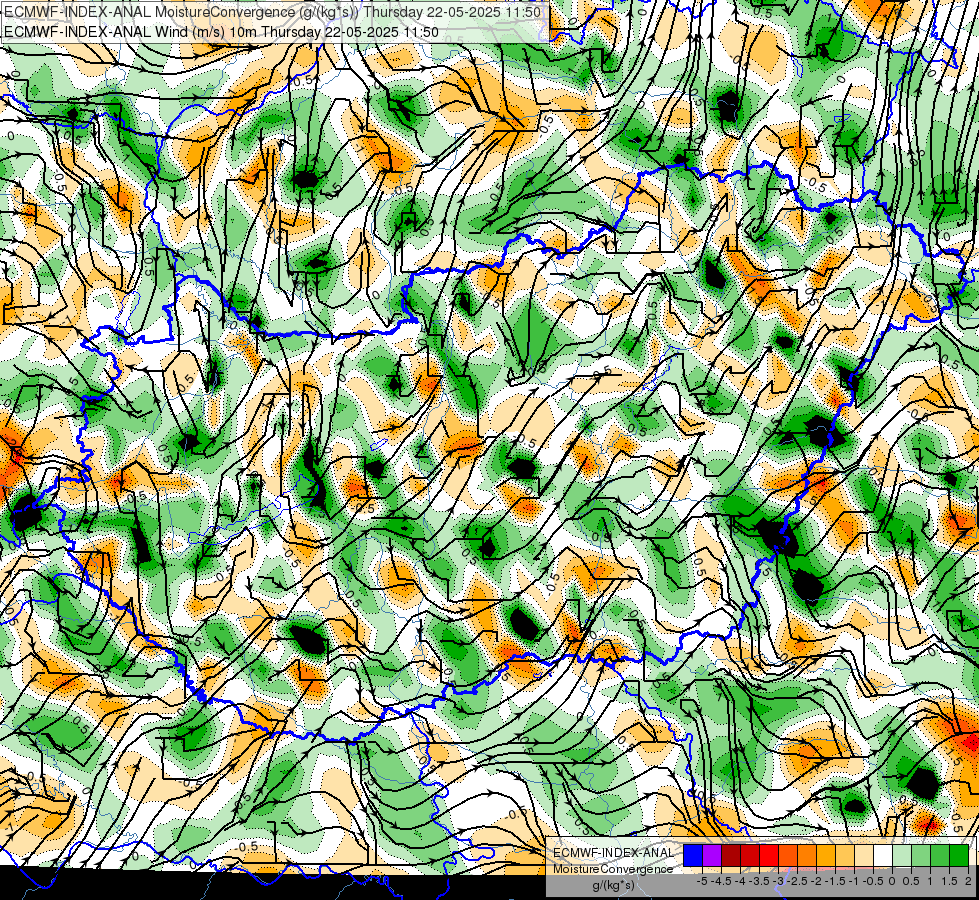Click the legend tick label 2
This screenshot has height=900, width=979.
click(x=968, y=881)
